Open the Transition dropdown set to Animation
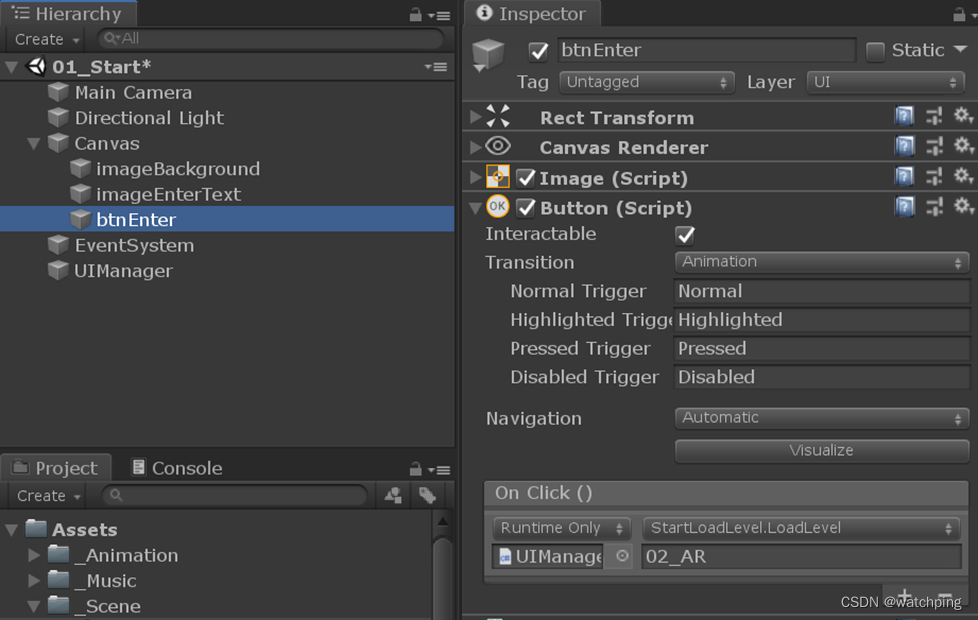Image resolution: width=978 pixels, height=620 pixels. click(822, 262)
